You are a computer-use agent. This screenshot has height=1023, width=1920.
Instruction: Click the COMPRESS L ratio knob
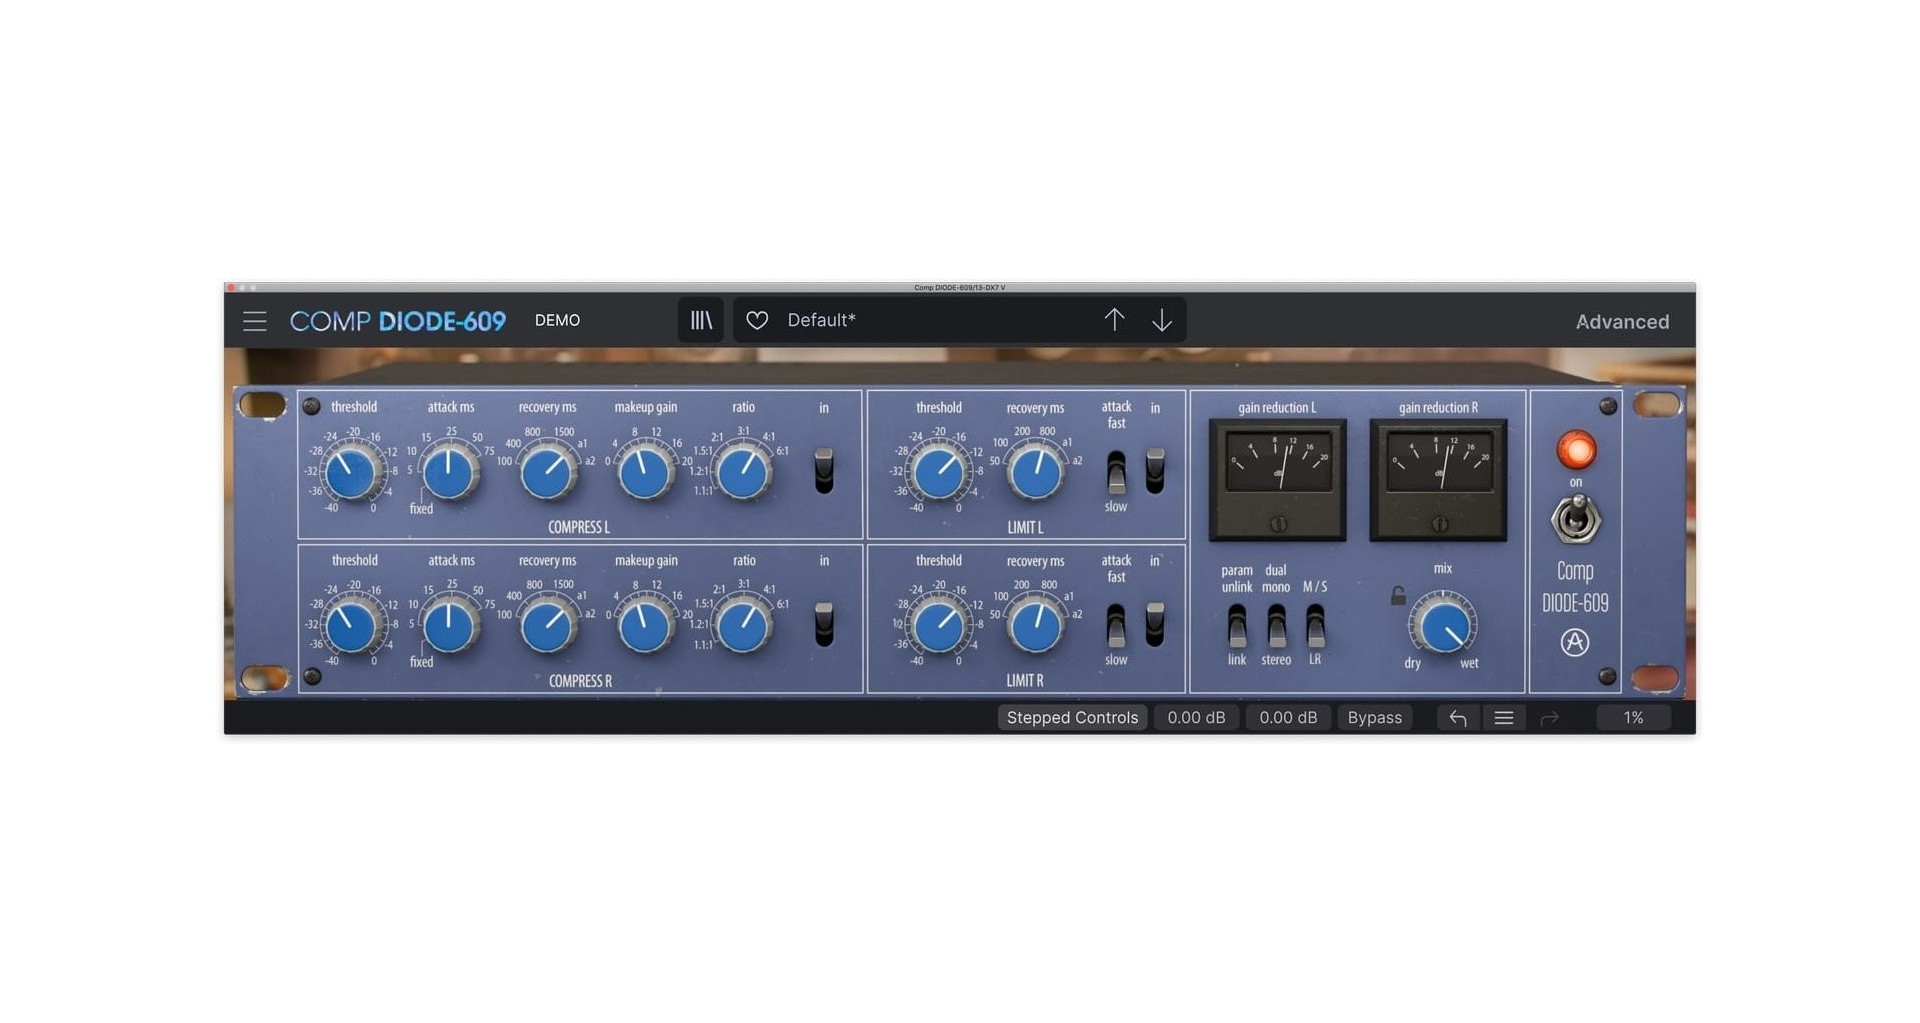(x=743, y=473)
